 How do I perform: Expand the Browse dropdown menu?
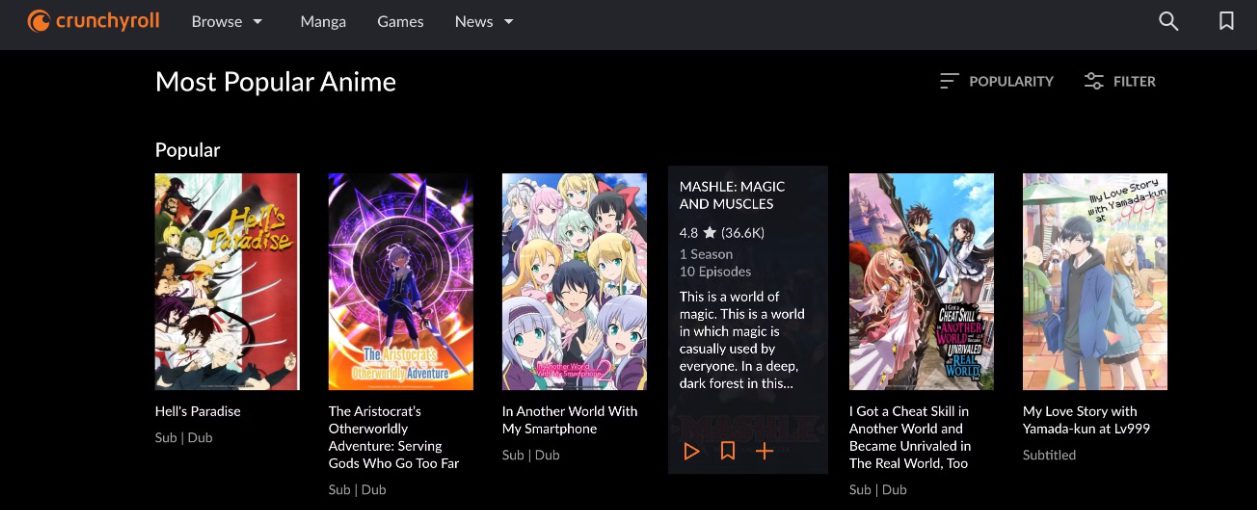(x=227, y=21)
